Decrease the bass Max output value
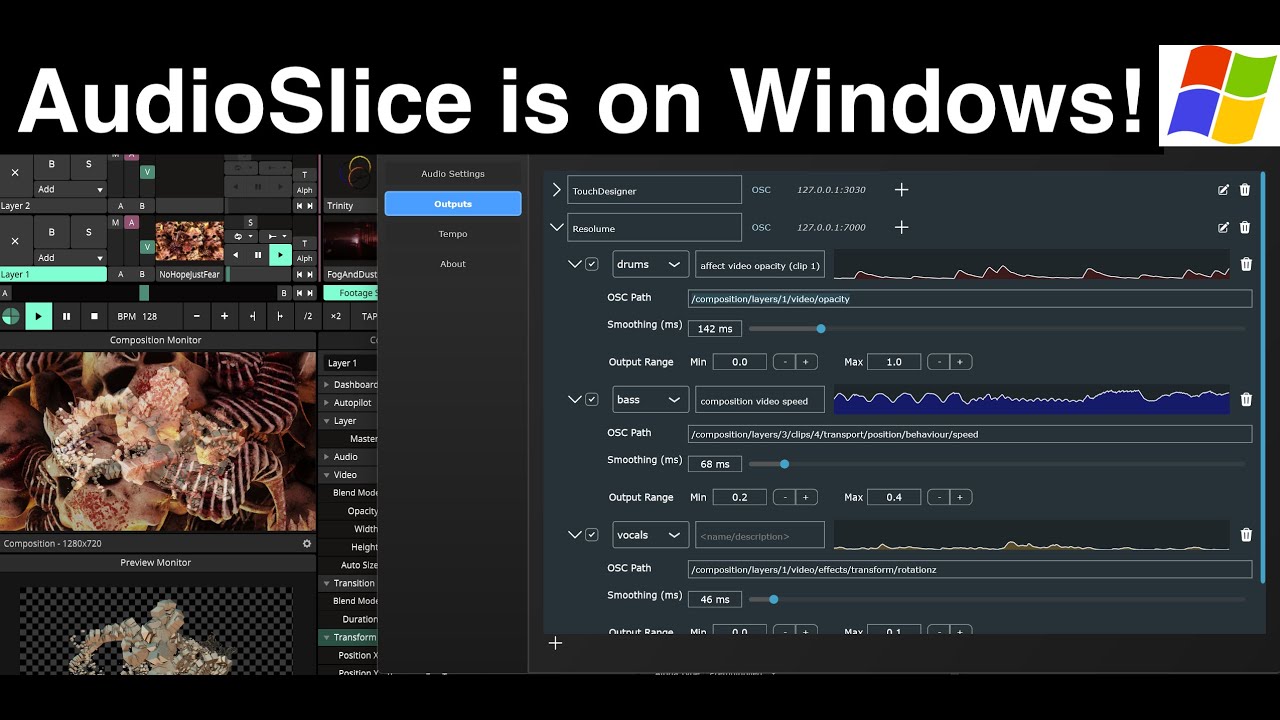The height and width of the screenshot is (720, 1280). coord(938,497)
